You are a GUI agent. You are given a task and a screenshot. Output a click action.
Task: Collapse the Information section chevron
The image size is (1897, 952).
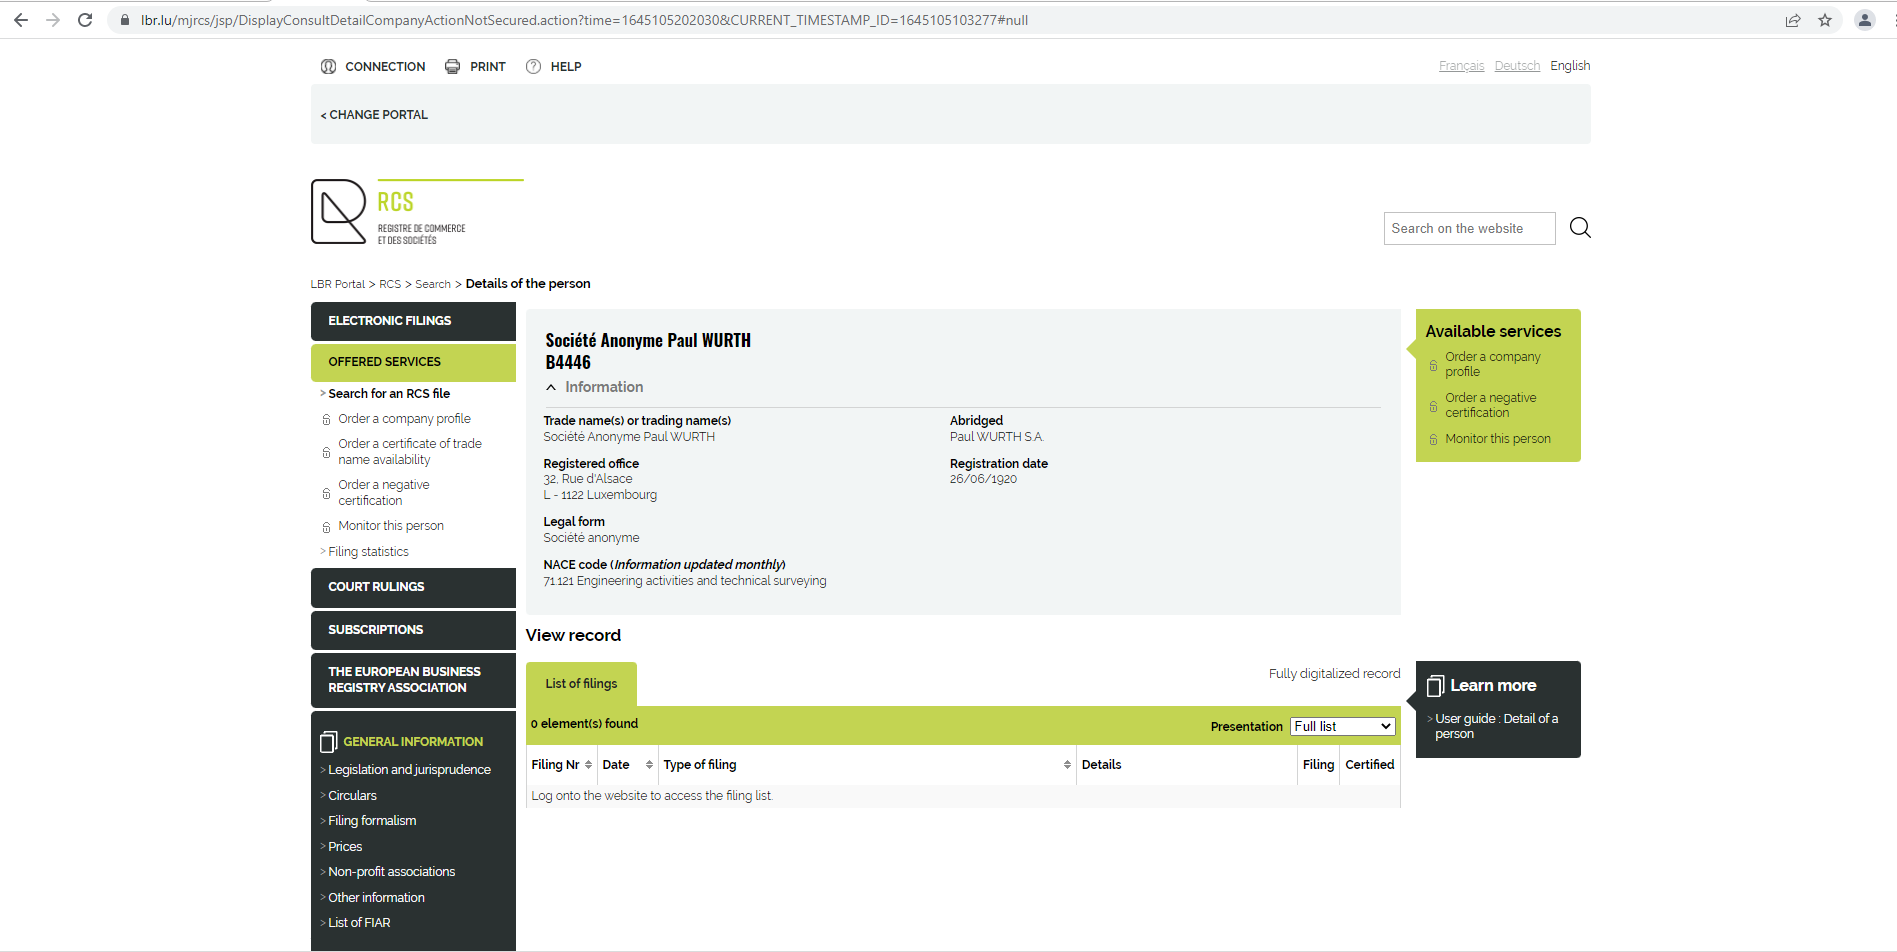551,388
